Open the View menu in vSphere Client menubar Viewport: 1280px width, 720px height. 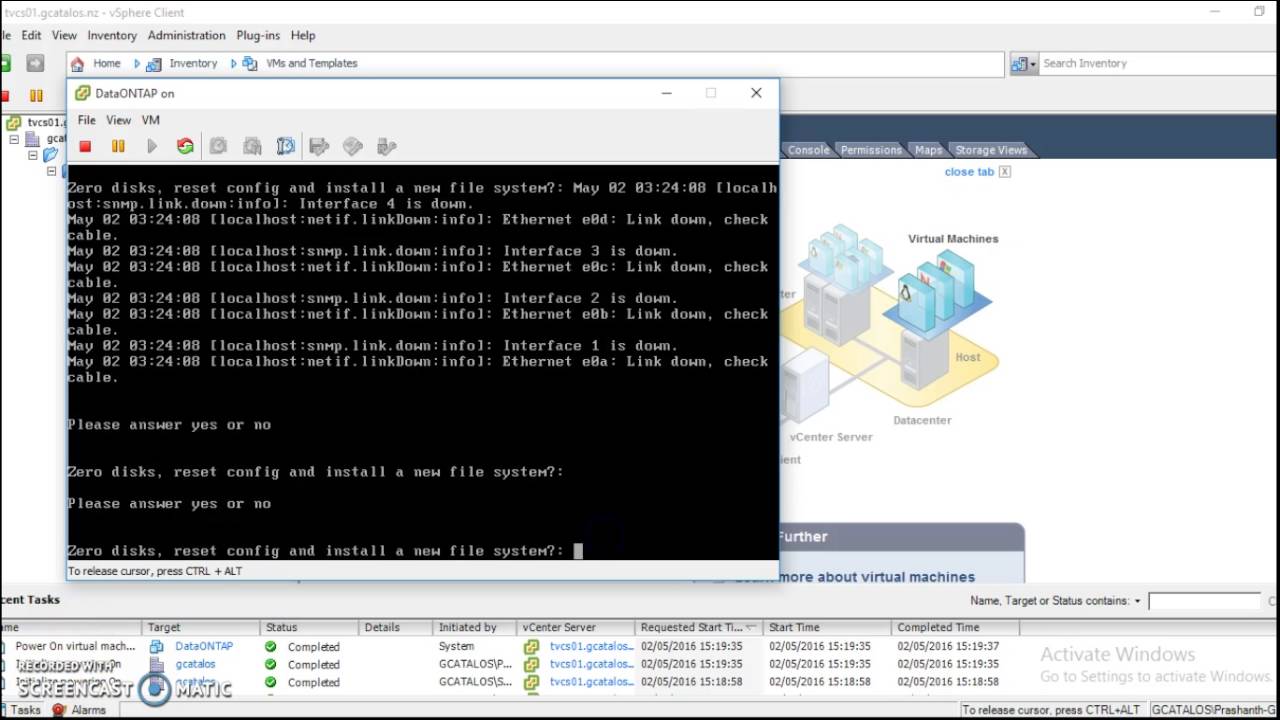[64, 35]
